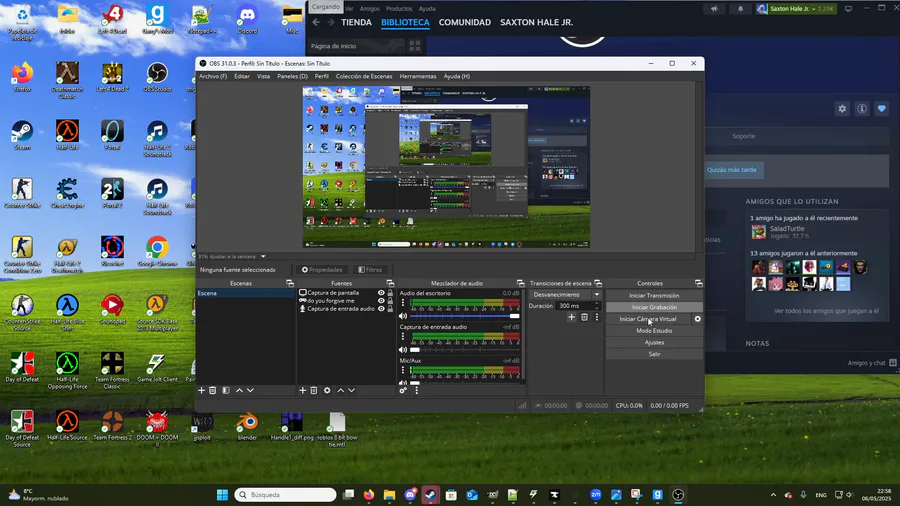Add a scene transition with plus icon
The width and height of the screenshot is (900, 506).
[x=571, y=317]
